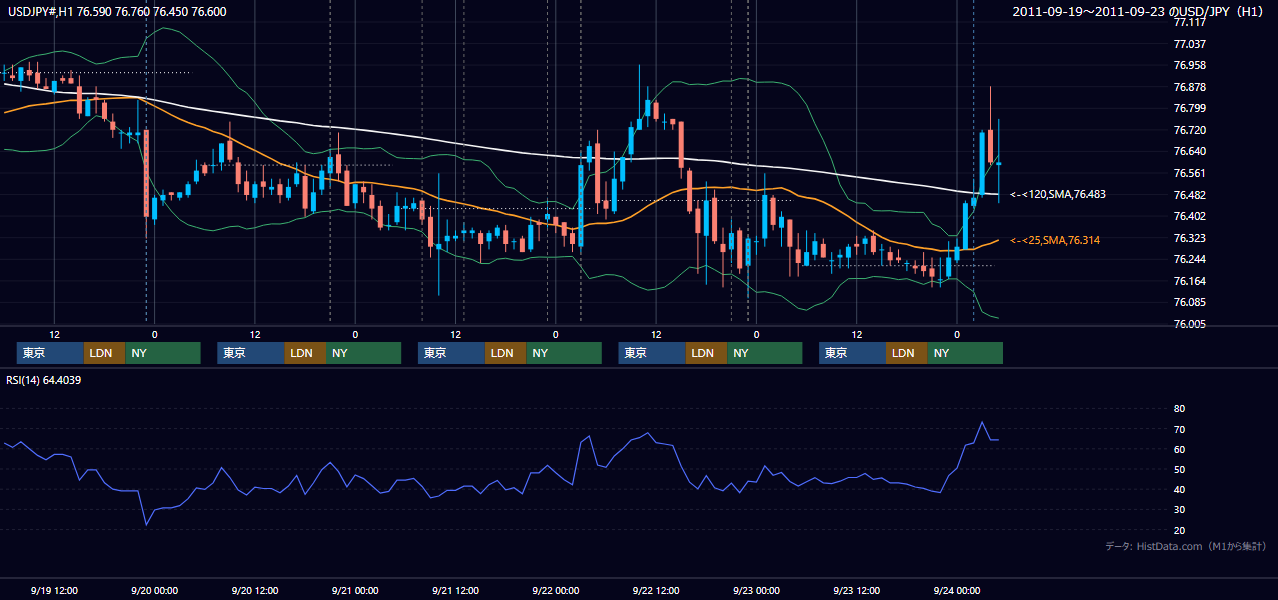
Task: Click the 東京 session block for 9/23
Action: (x=852, y=353)
